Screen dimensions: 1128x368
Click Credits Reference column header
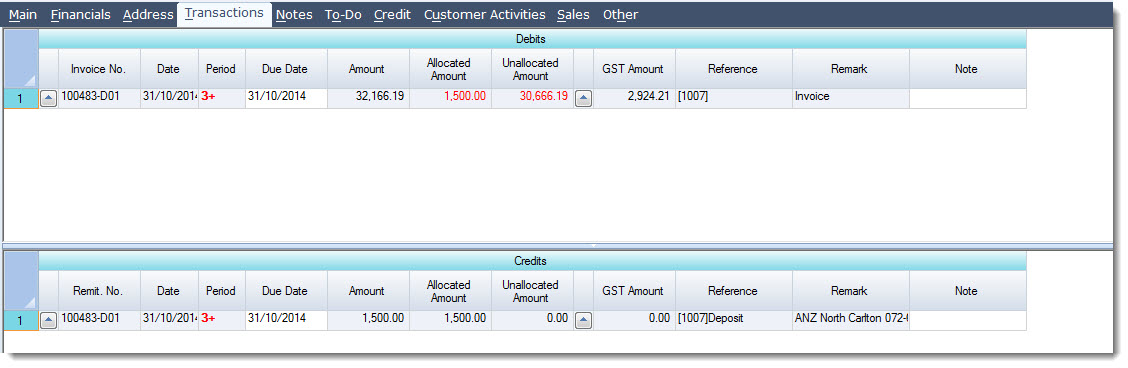point(734,291)
